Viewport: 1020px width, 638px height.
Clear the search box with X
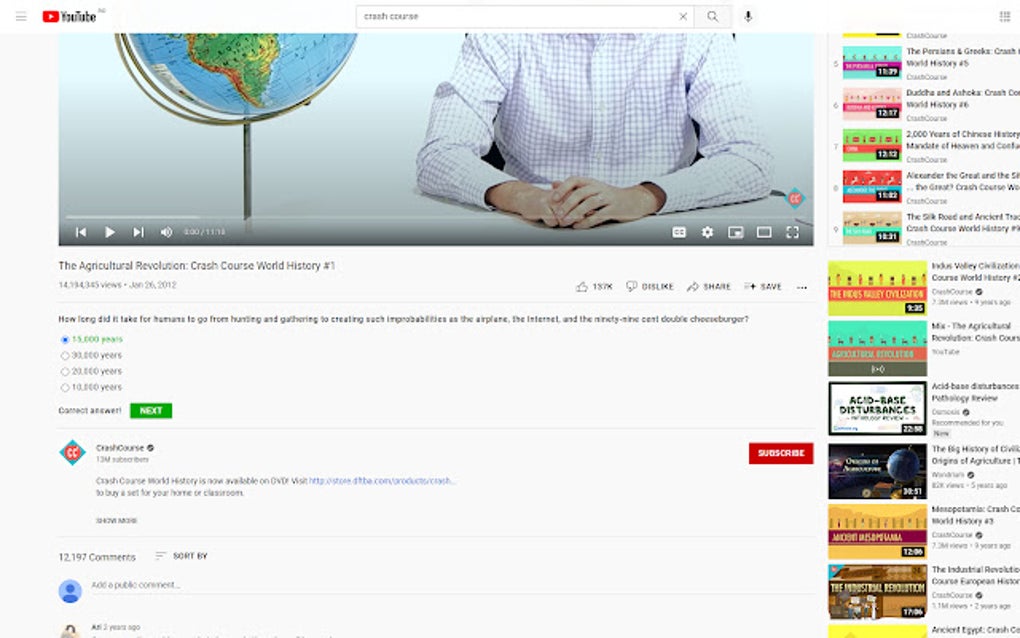683,16
